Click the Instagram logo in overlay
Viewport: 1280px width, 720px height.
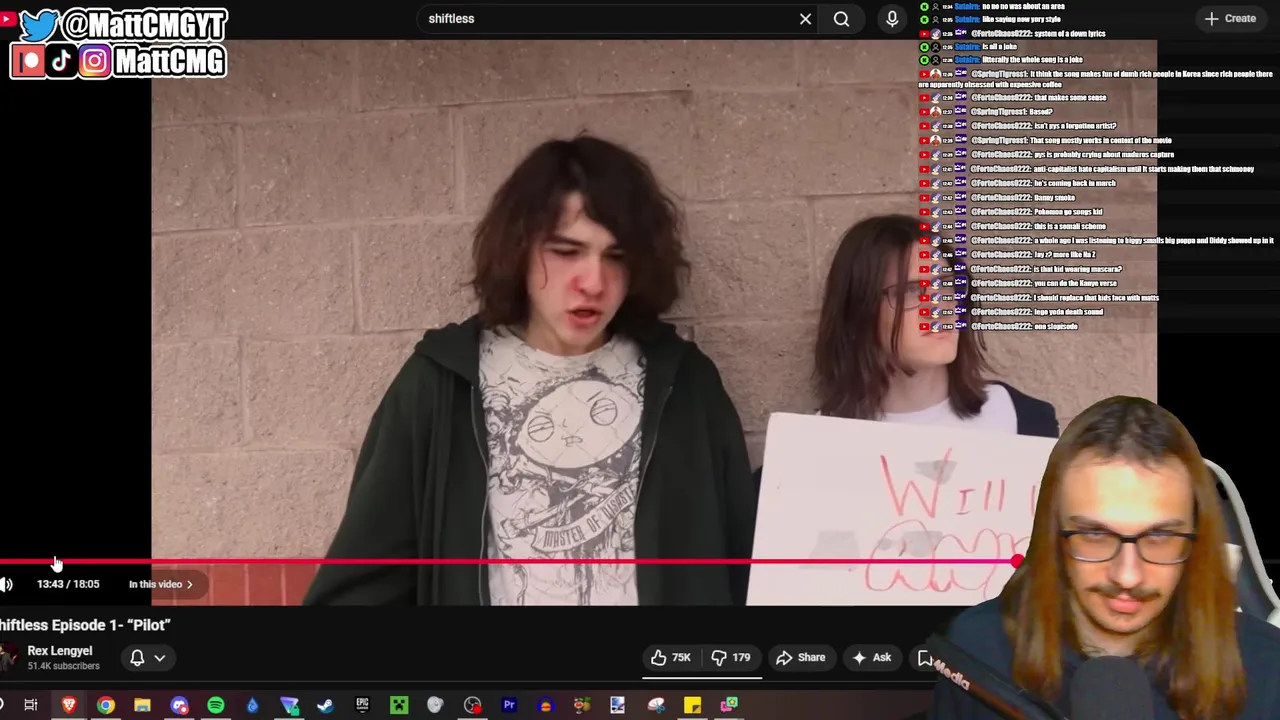(94, 61)
